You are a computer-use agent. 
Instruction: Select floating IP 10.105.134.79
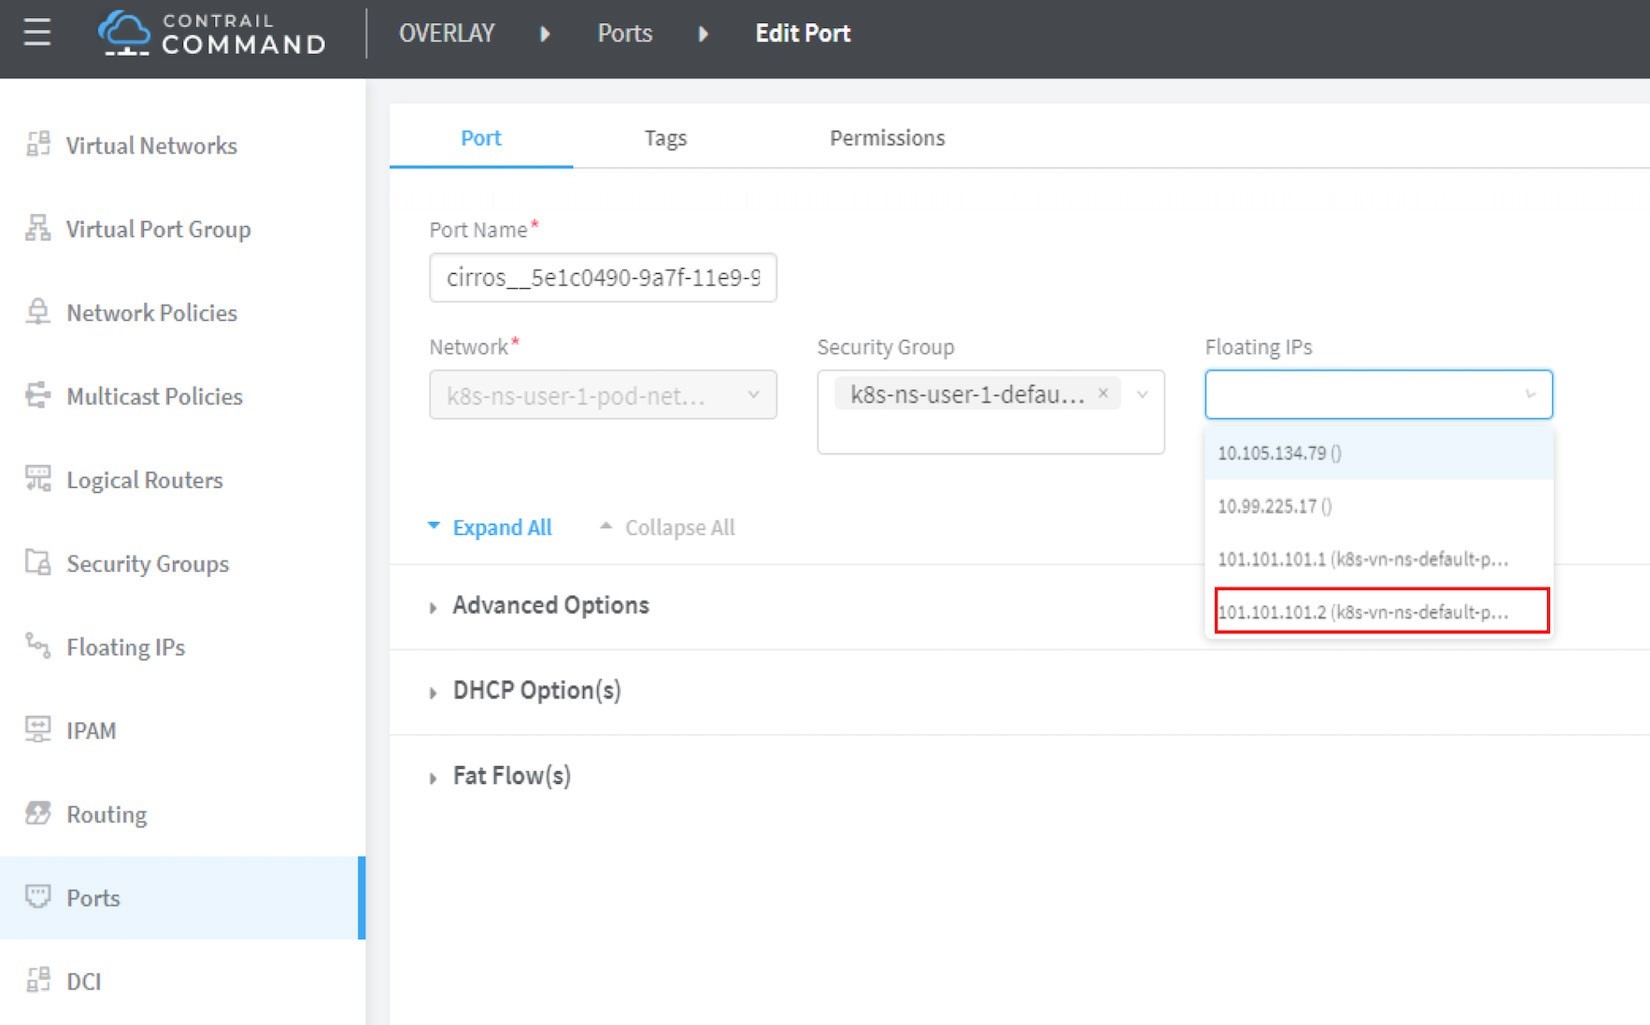tap(1379, 453)
